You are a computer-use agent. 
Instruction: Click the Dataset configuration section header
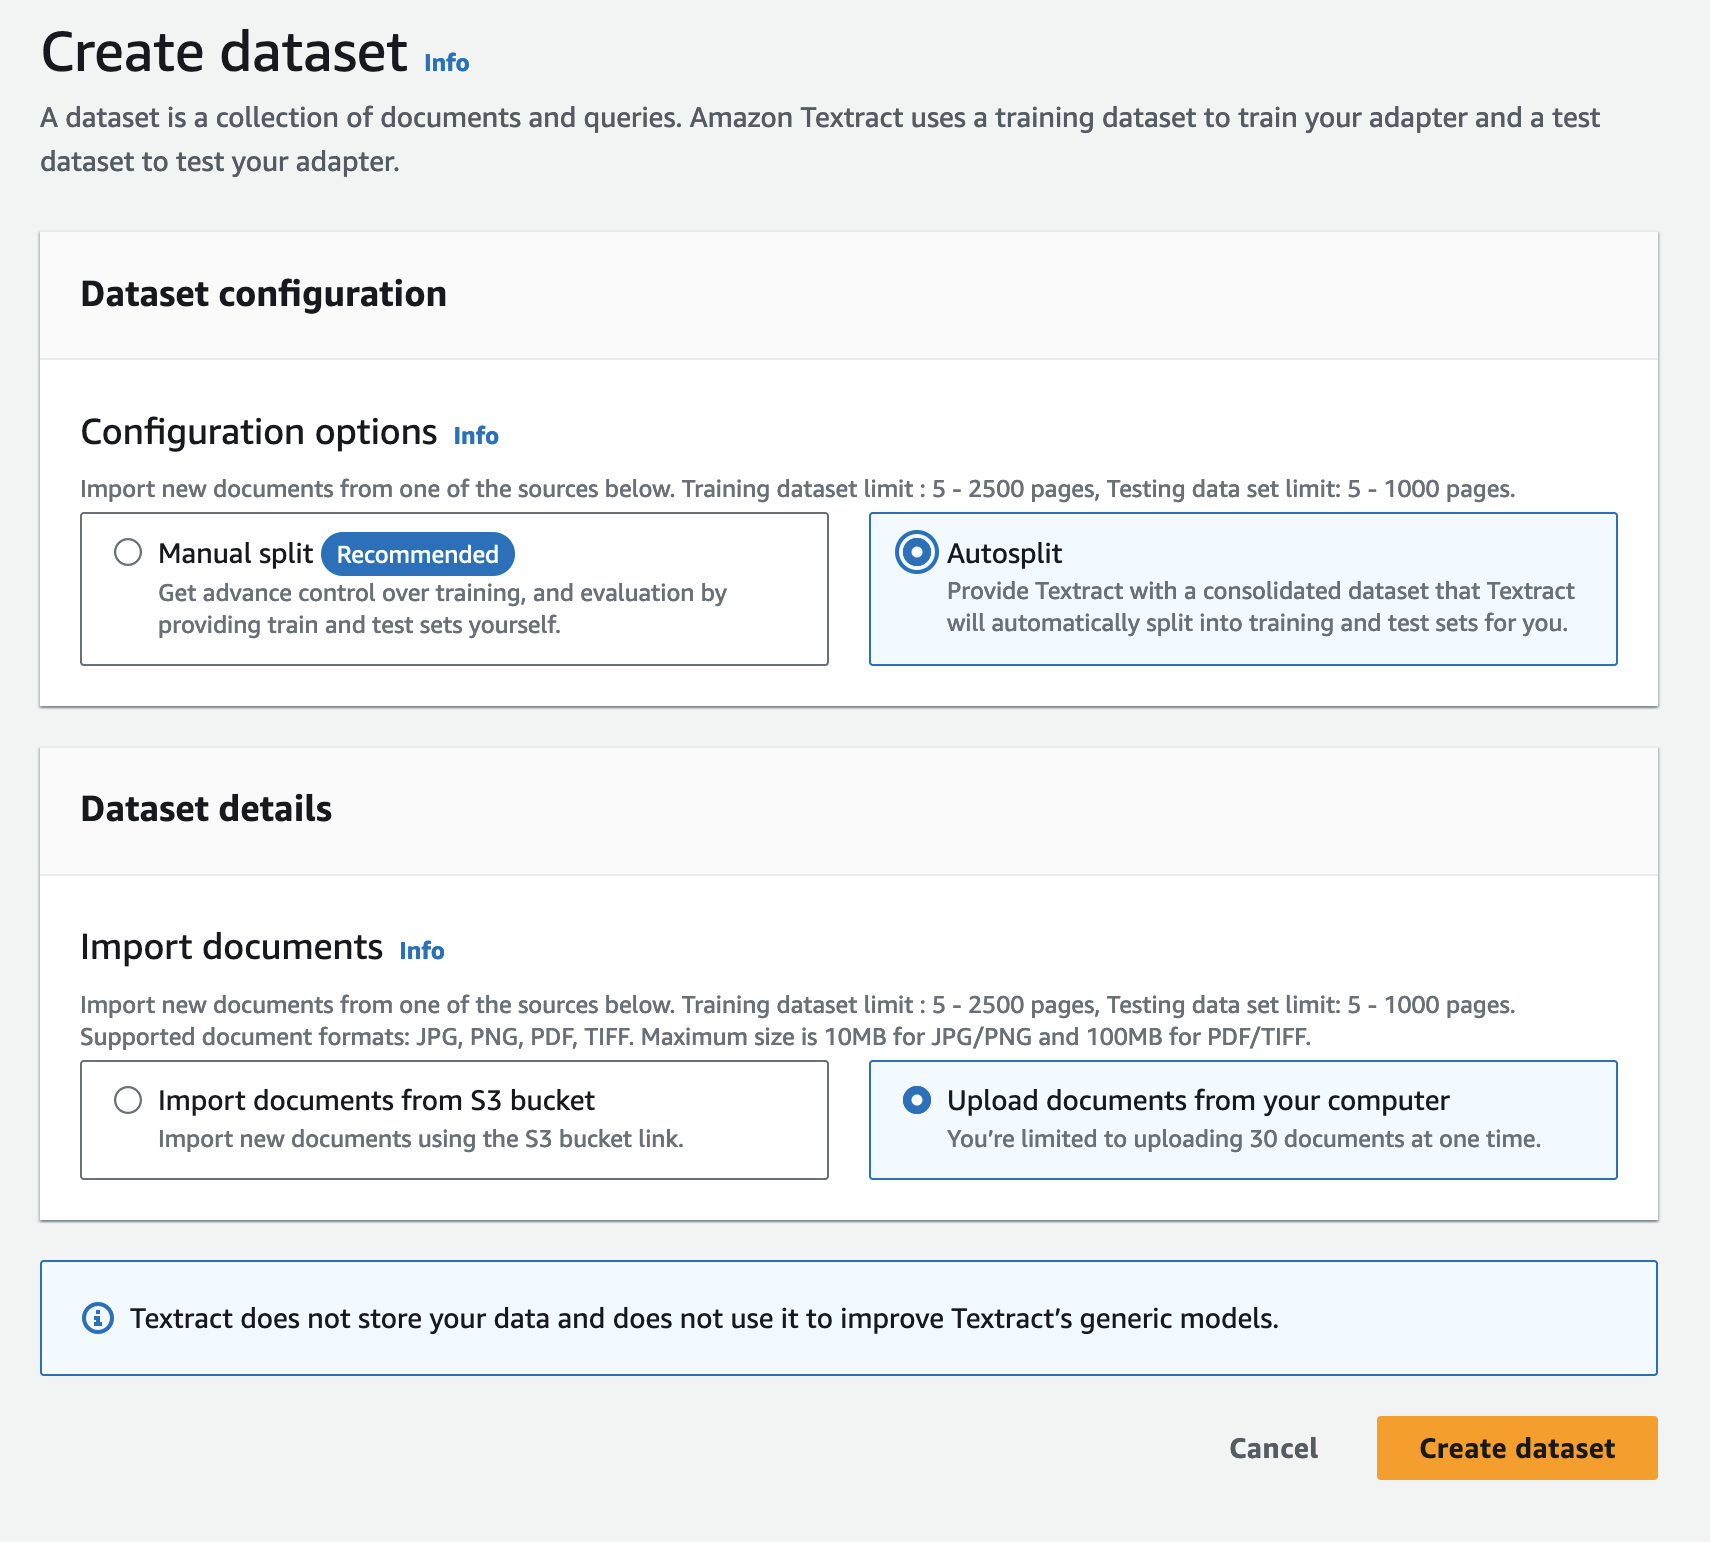point(263,293)
